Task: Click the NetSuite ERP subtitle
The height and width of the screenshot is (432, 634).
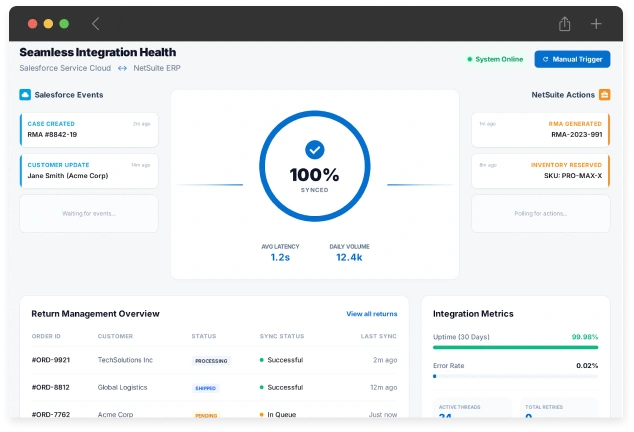Action: 157,68
